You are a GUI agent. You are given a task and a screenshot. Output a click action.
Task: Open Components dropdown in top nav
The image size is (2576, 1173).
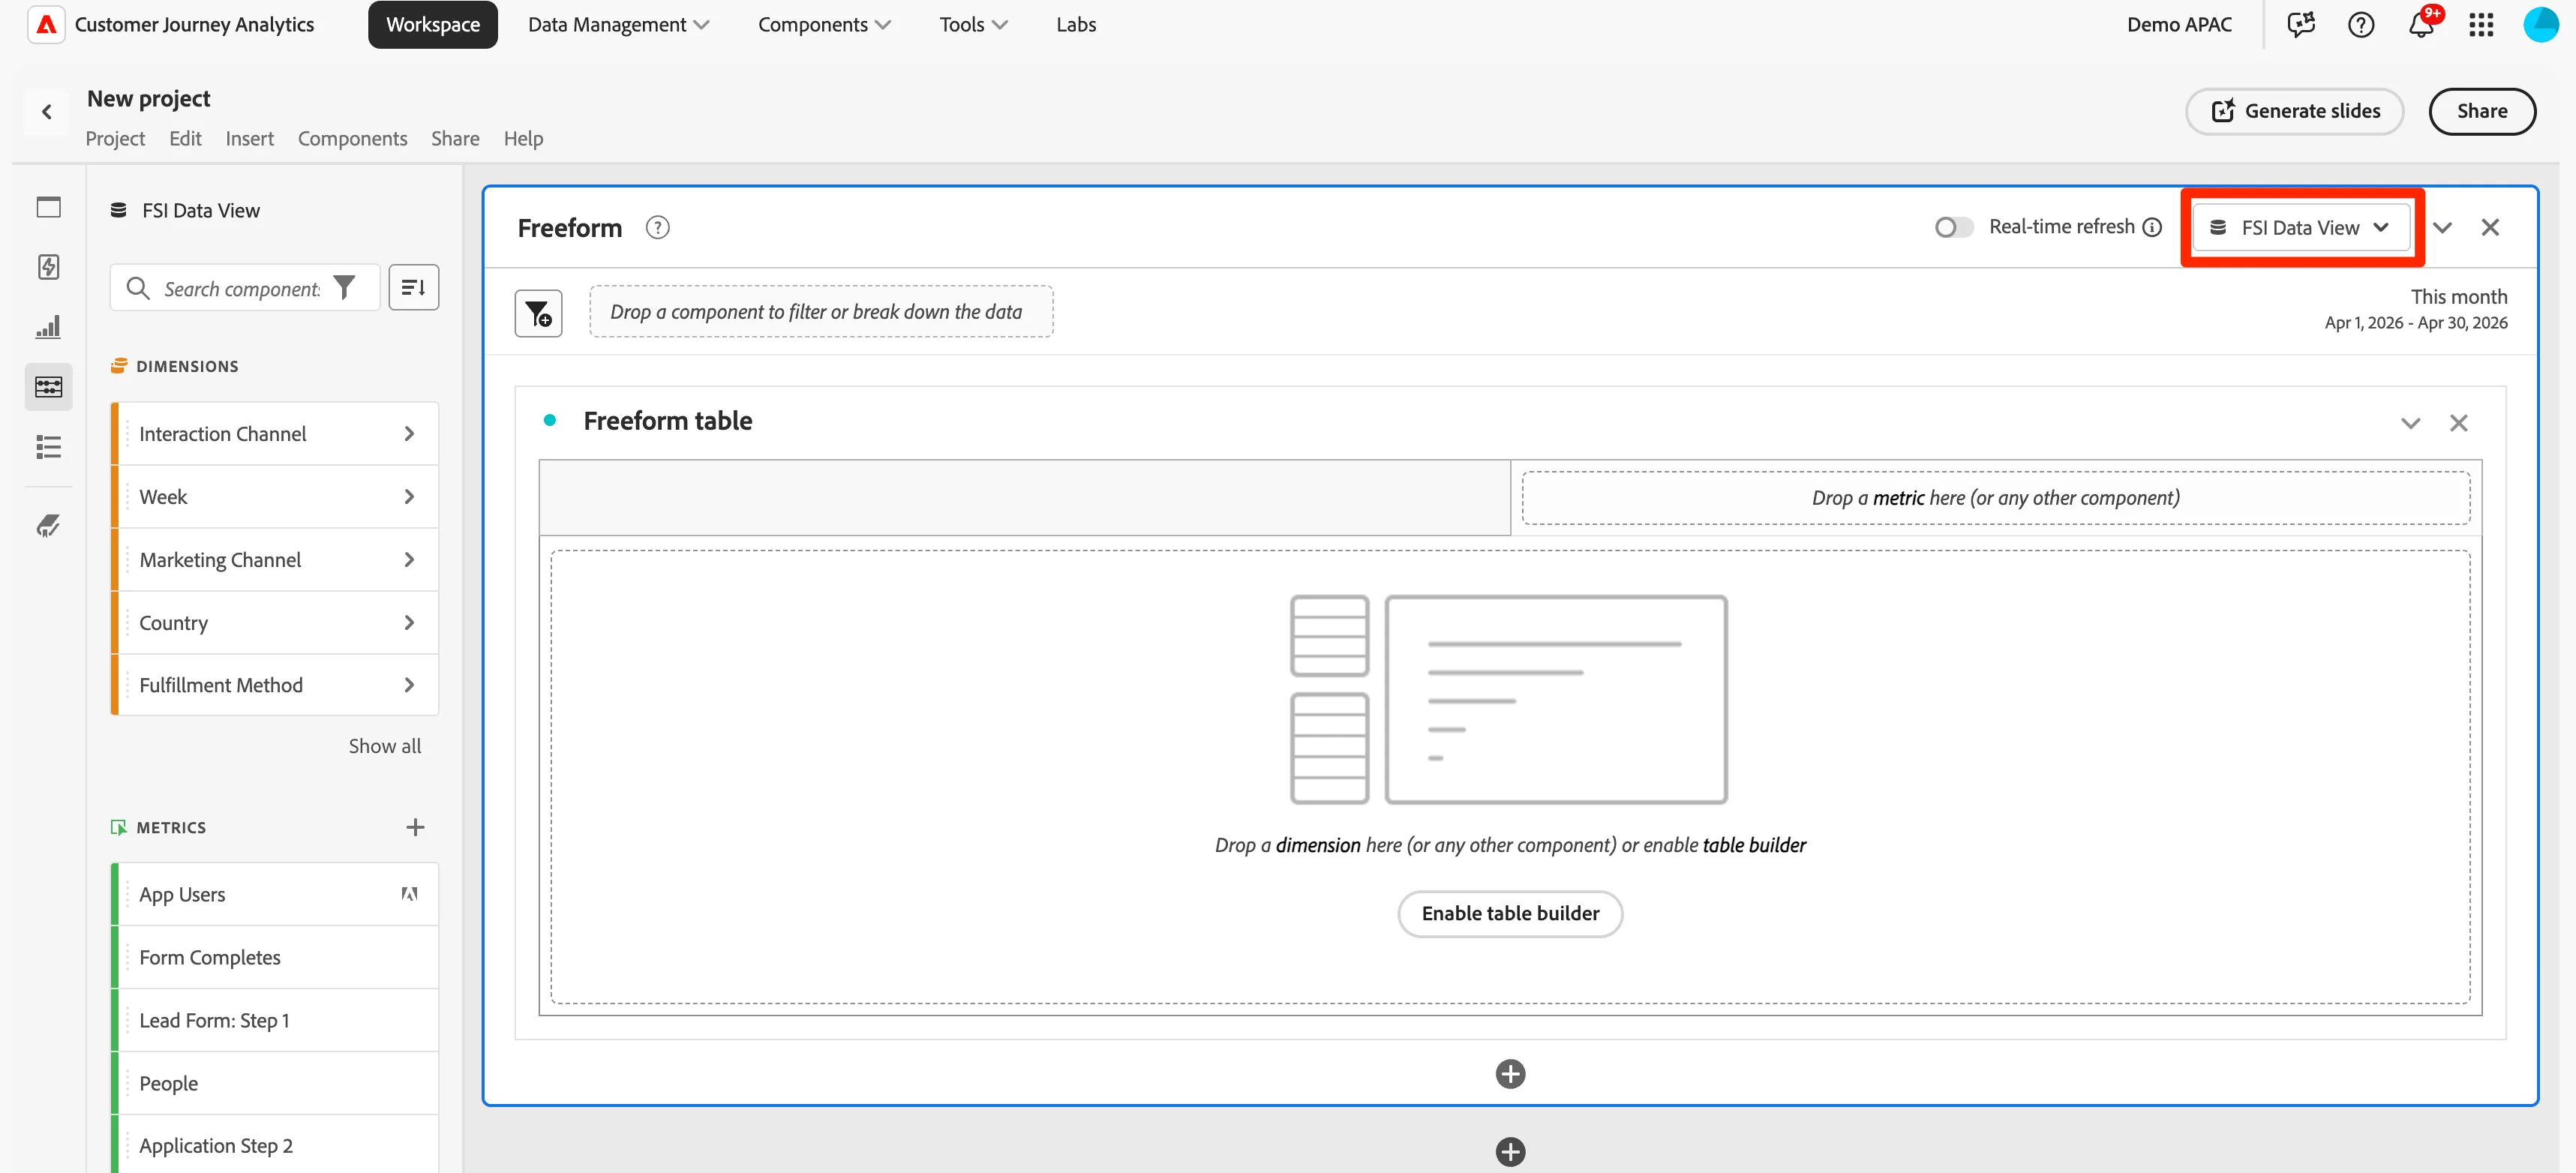coord(824,24)
